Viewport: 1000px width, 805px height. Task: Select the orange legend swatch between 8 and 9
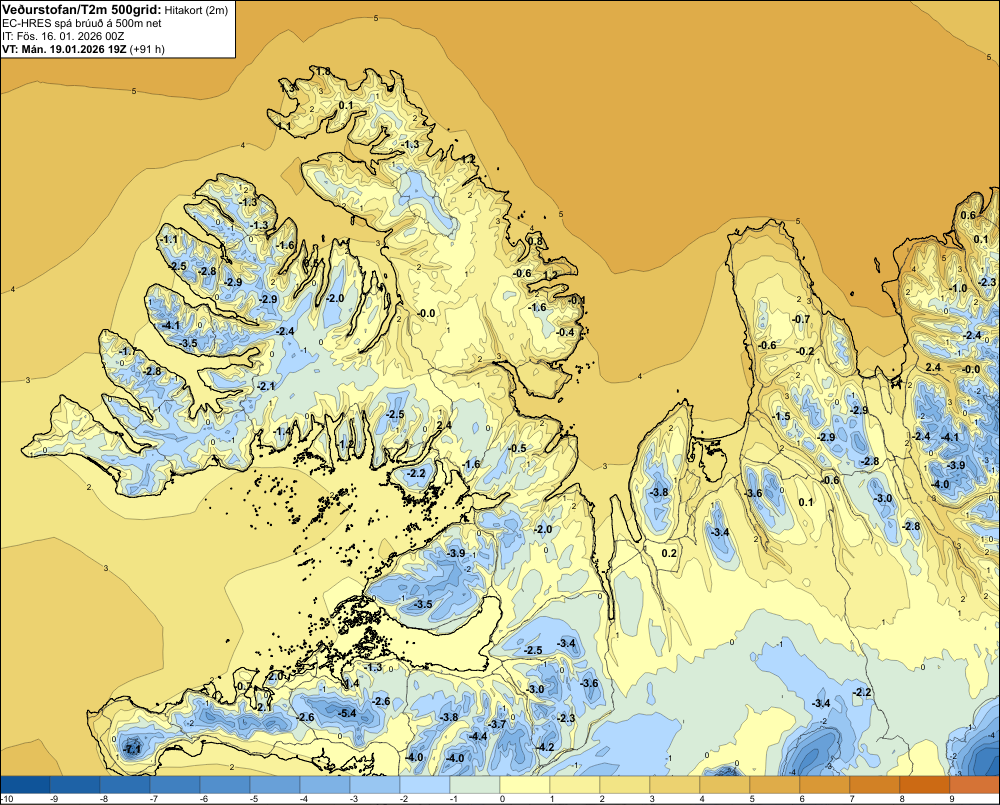pyautogui.click(x=925, y=785)
